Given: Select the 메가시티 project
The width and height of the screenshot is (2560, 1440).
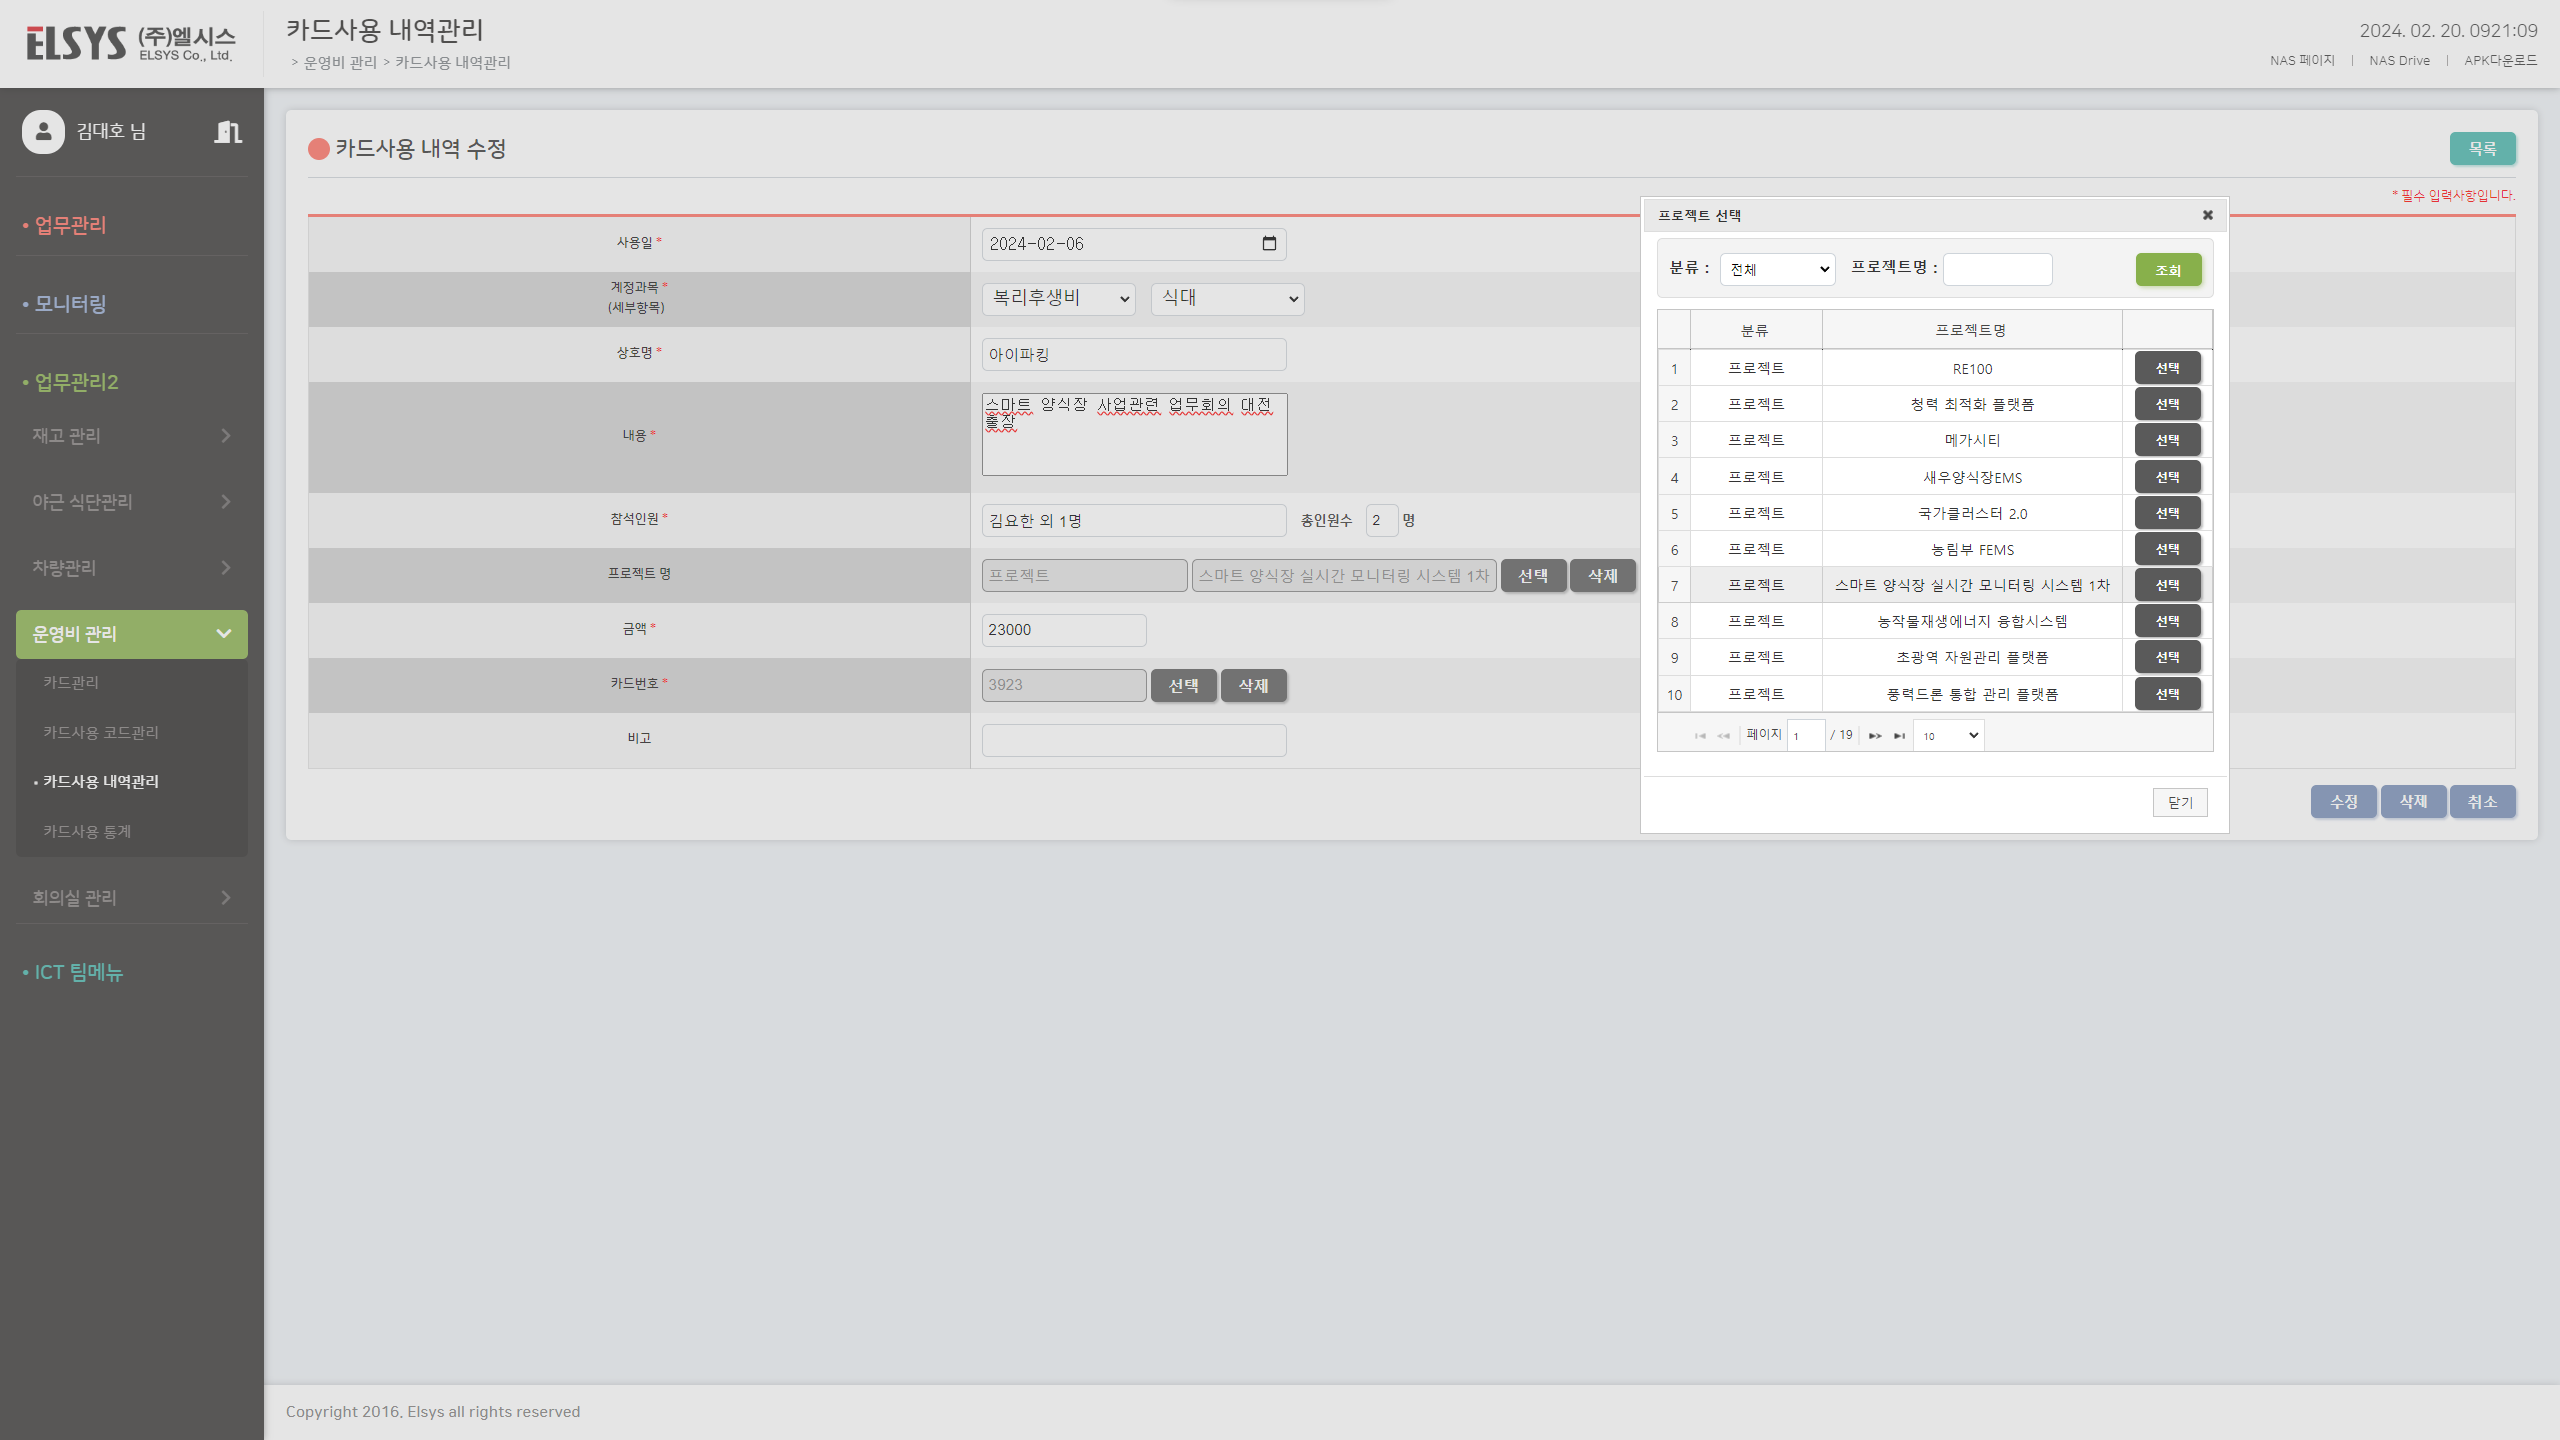Looking at the screenshot, I should [2167, 440].
